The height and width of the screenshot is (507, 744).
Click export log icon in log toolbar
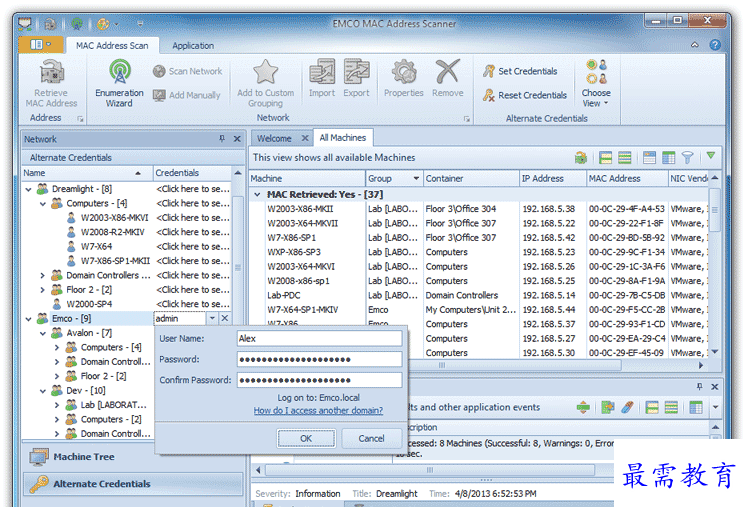[x=607, y=407]
